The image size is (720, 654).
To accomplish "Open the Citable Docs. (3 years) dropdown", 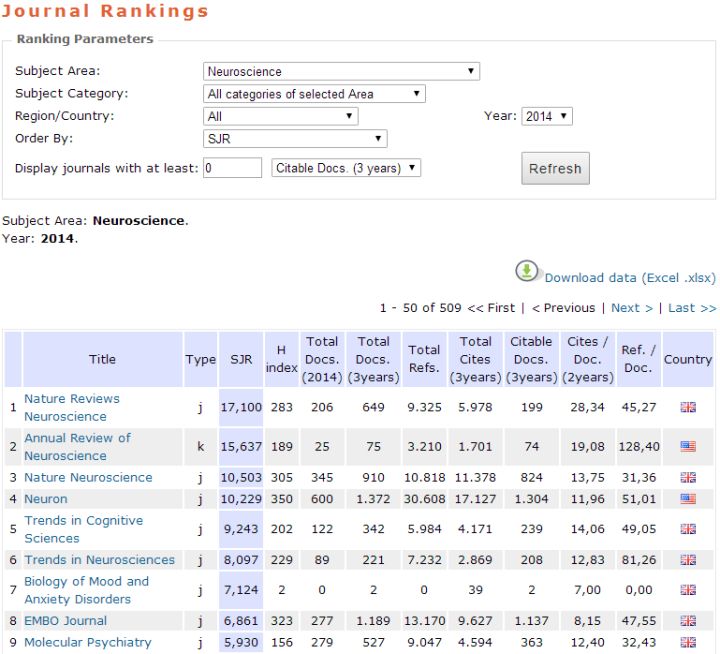I will coord(346,168).
